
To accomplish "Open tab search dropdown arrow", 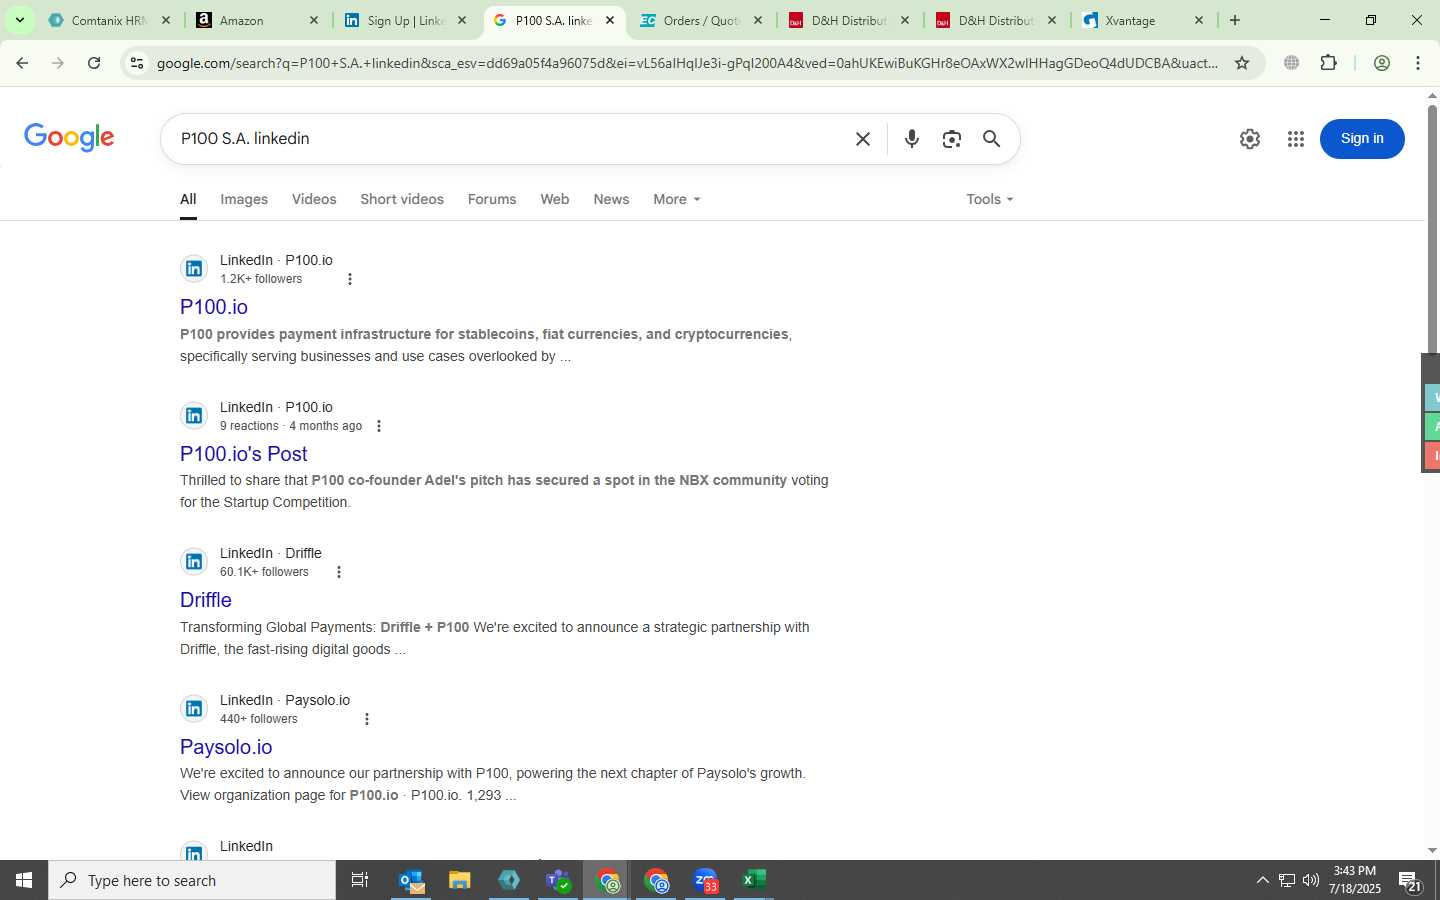I will (x=19, y=20).
